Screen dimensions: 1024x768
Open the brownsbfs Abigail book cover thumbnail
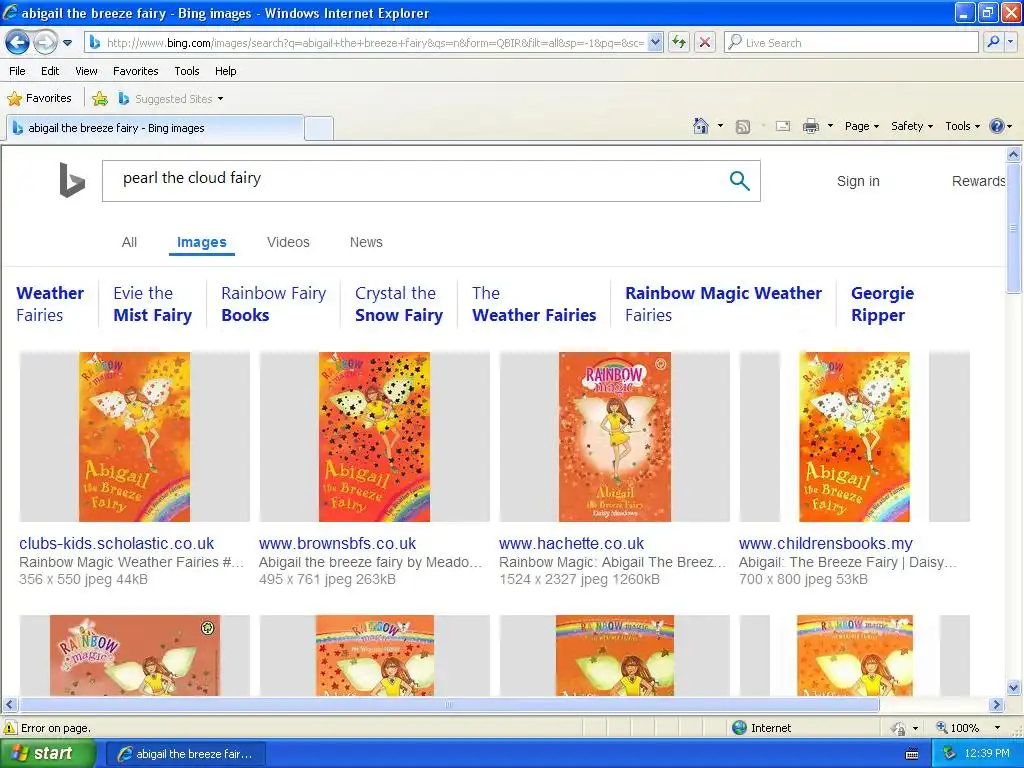tap(374, 437)
